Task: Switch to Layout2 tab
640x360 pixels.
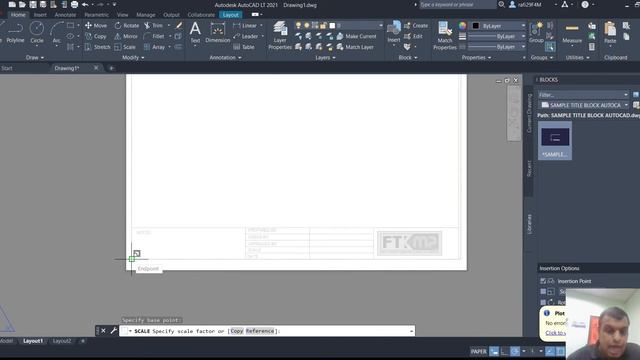Action: coord(62,341)
